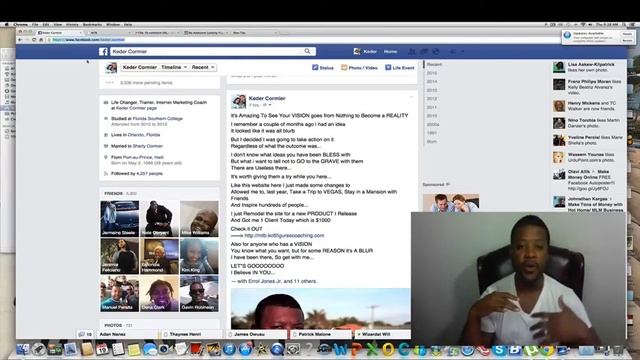The width and height of the screenshot is (640, 360).
Task: Expand the Recent dropdown
Action: coord(203,67)
